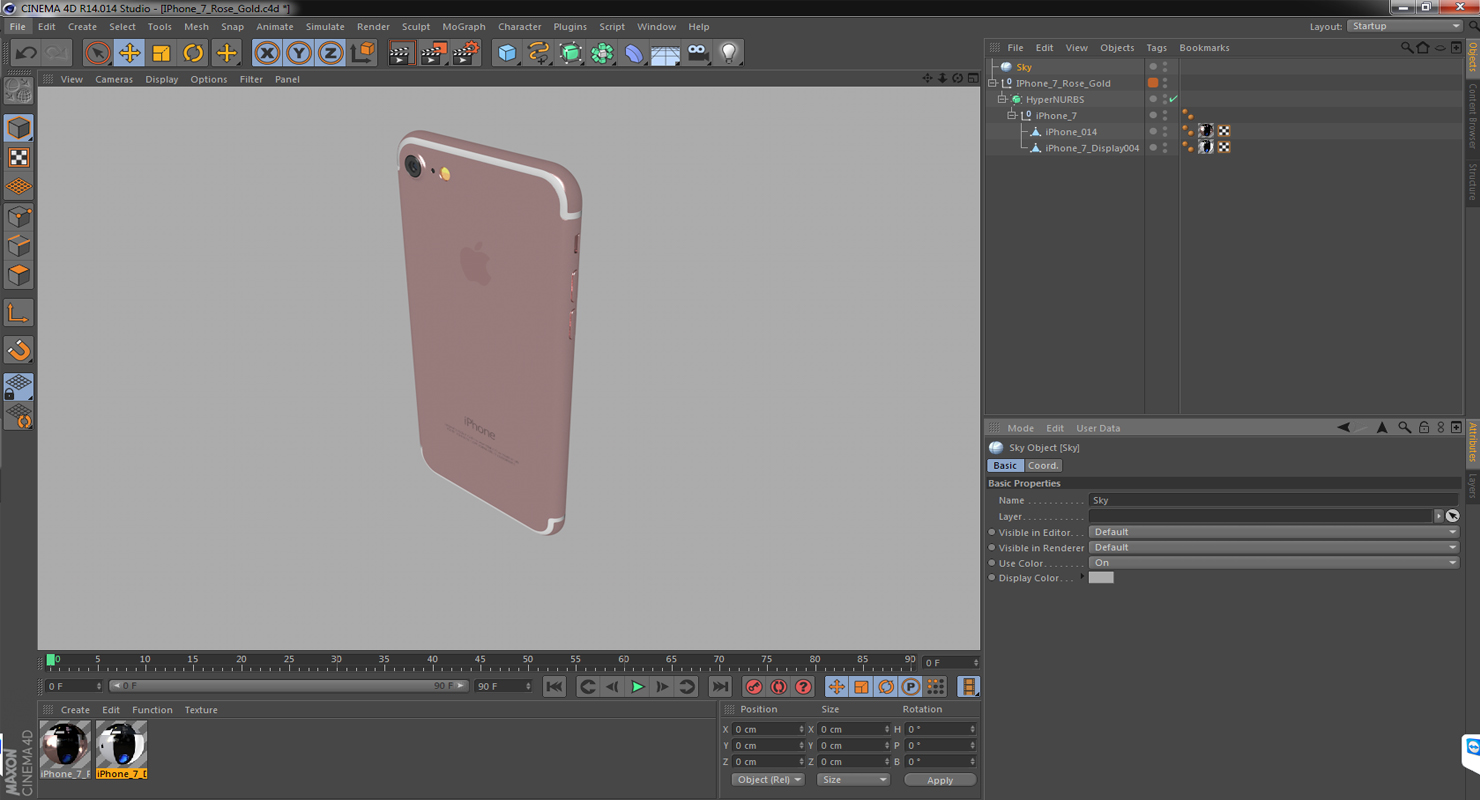This screenshot has width=1480, height=800.
Task: Click the Undo arrow icon
Action: 25,53
